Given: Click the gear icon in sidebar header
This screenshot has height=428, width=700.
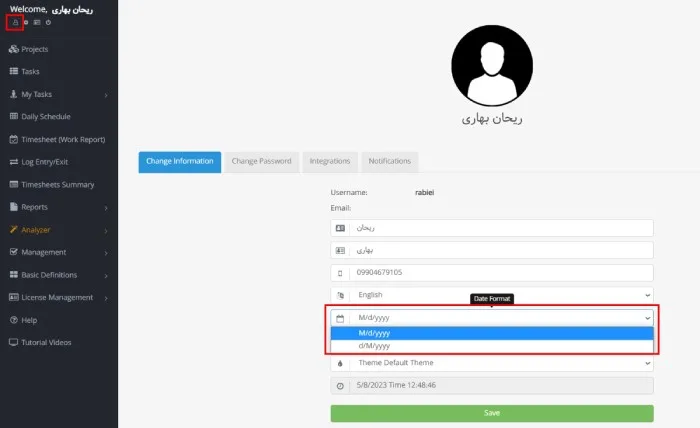Looking at the screenshot, I should pyautogui.click(x=26, y=21).
